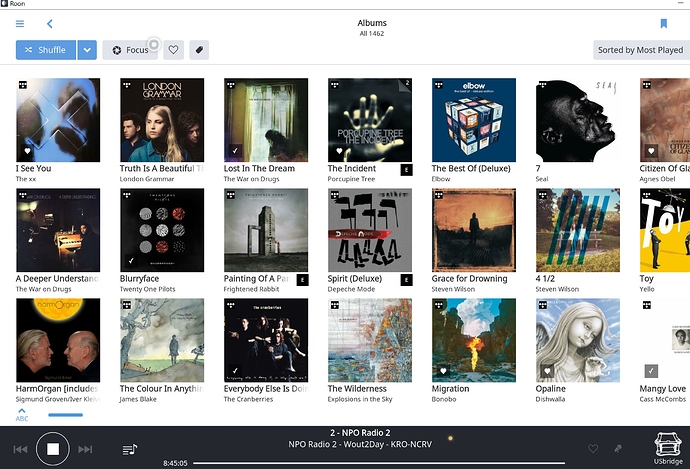Open Depeche Mode artist link

click(351, 289)
